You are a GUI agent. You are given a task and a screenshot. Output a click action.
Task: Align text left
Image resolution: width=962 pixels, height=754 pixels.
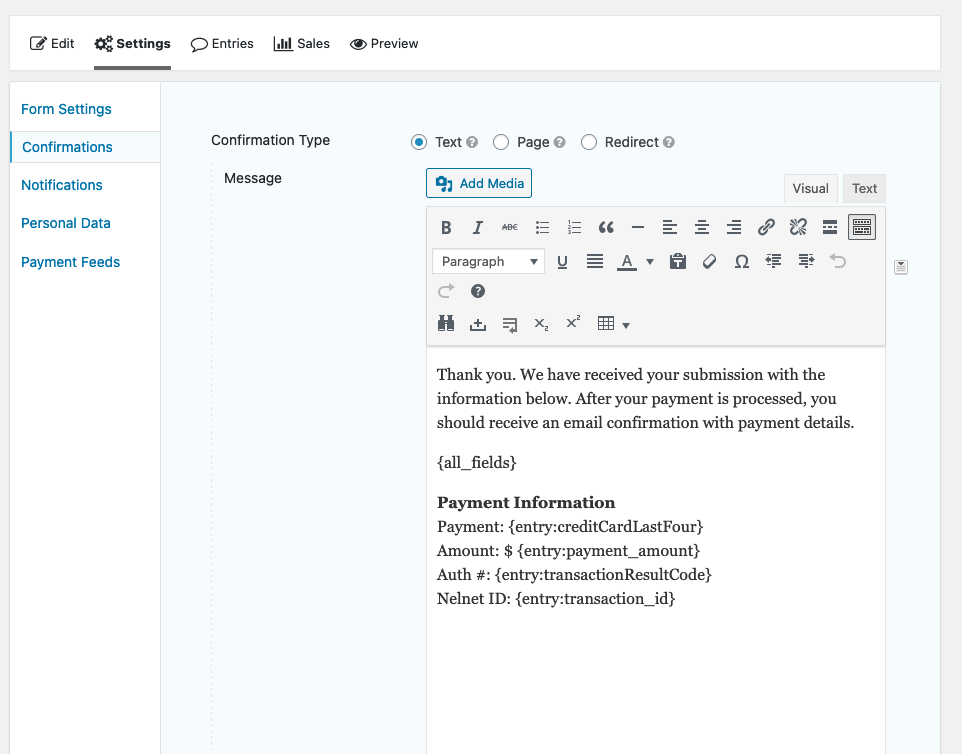(x=669, y=228)
